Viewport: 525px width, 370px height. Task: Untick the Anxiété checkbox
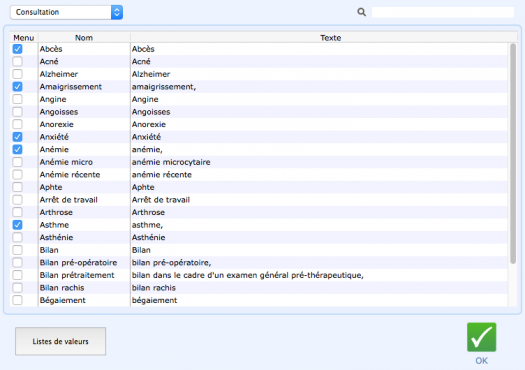(x=17, y=137)
